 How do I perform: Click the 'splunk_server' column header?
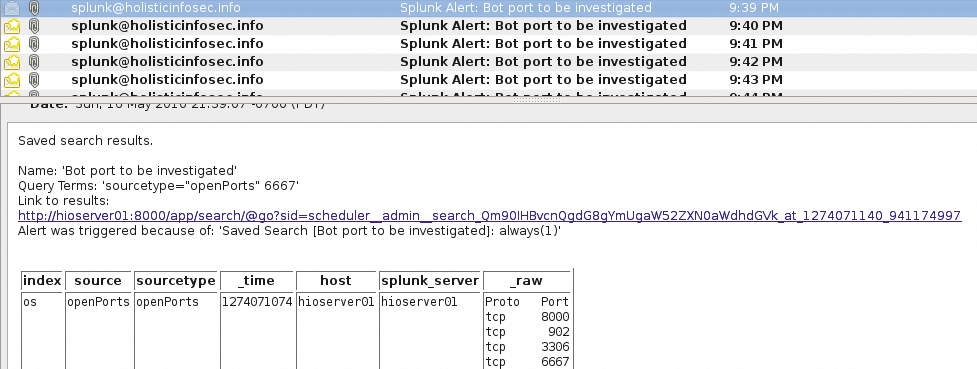pos(429,281)
